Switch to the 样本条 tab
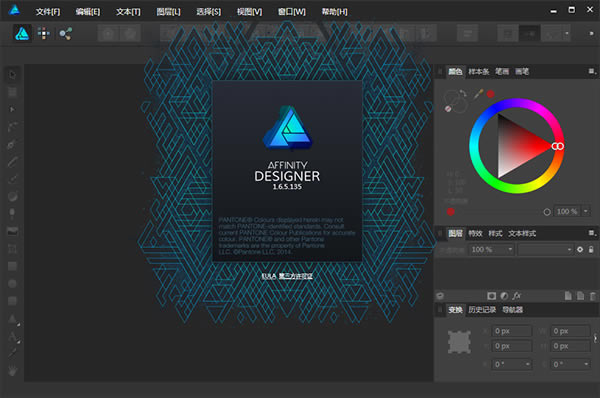The image size is (600, 398). pos(479,72)
